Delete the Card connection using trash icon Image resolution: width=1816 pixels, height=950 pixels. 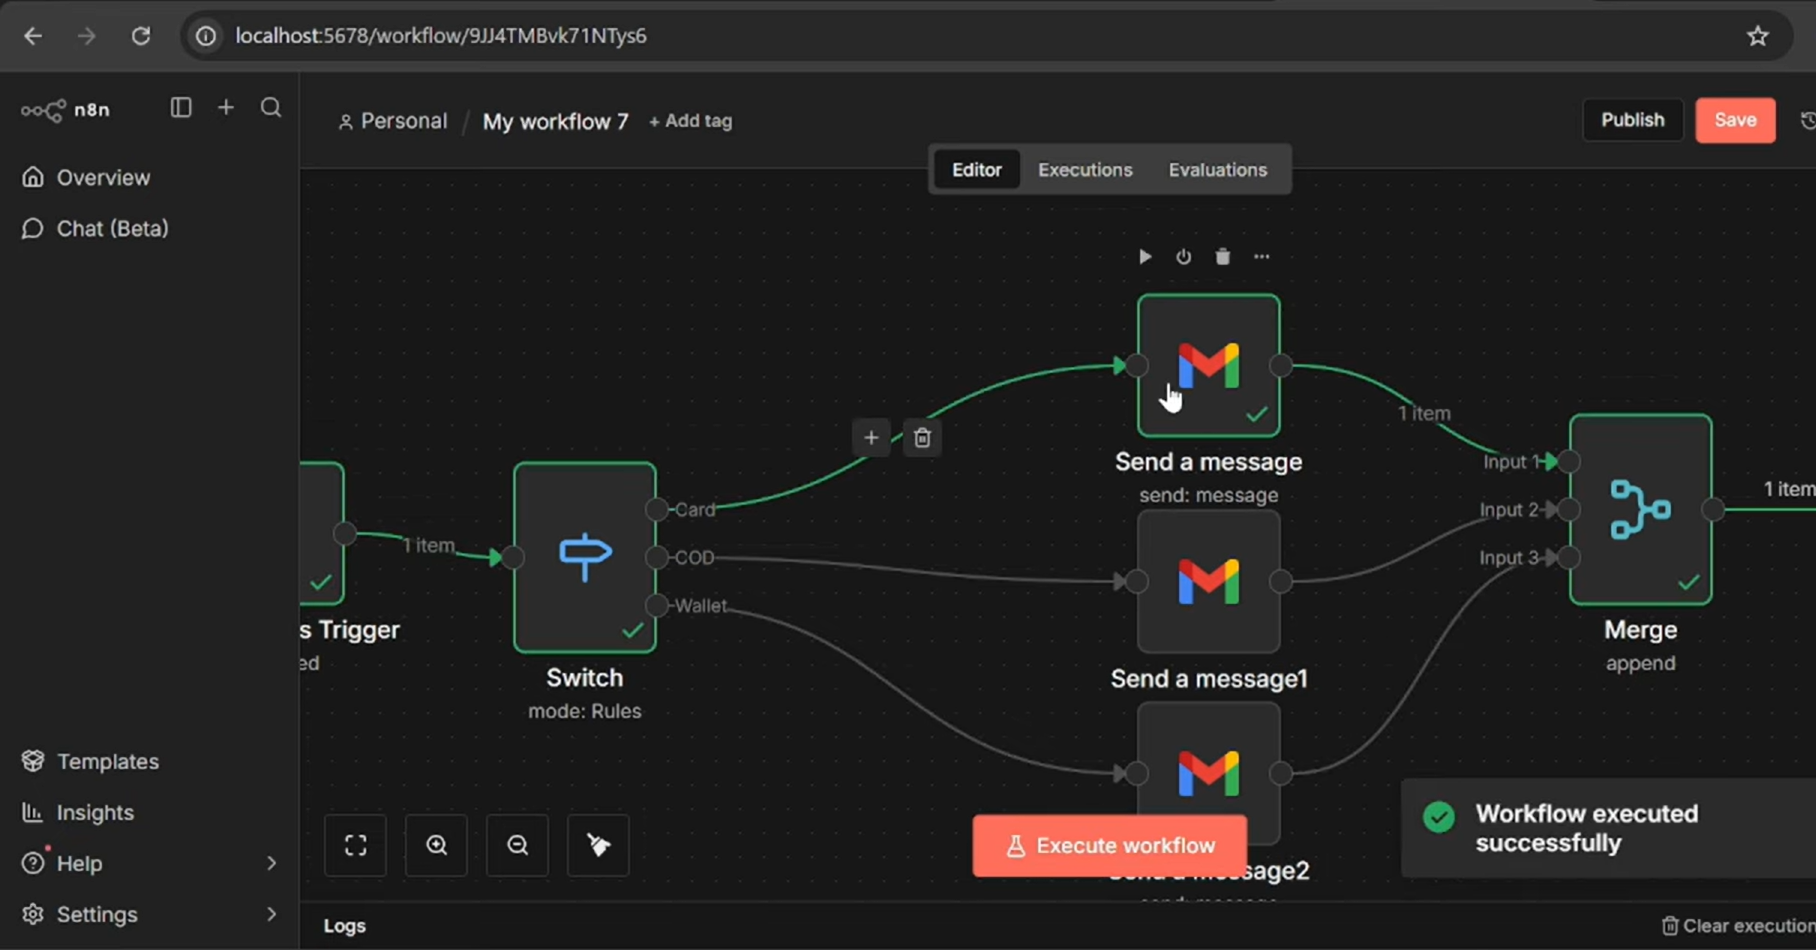[922, 438]
